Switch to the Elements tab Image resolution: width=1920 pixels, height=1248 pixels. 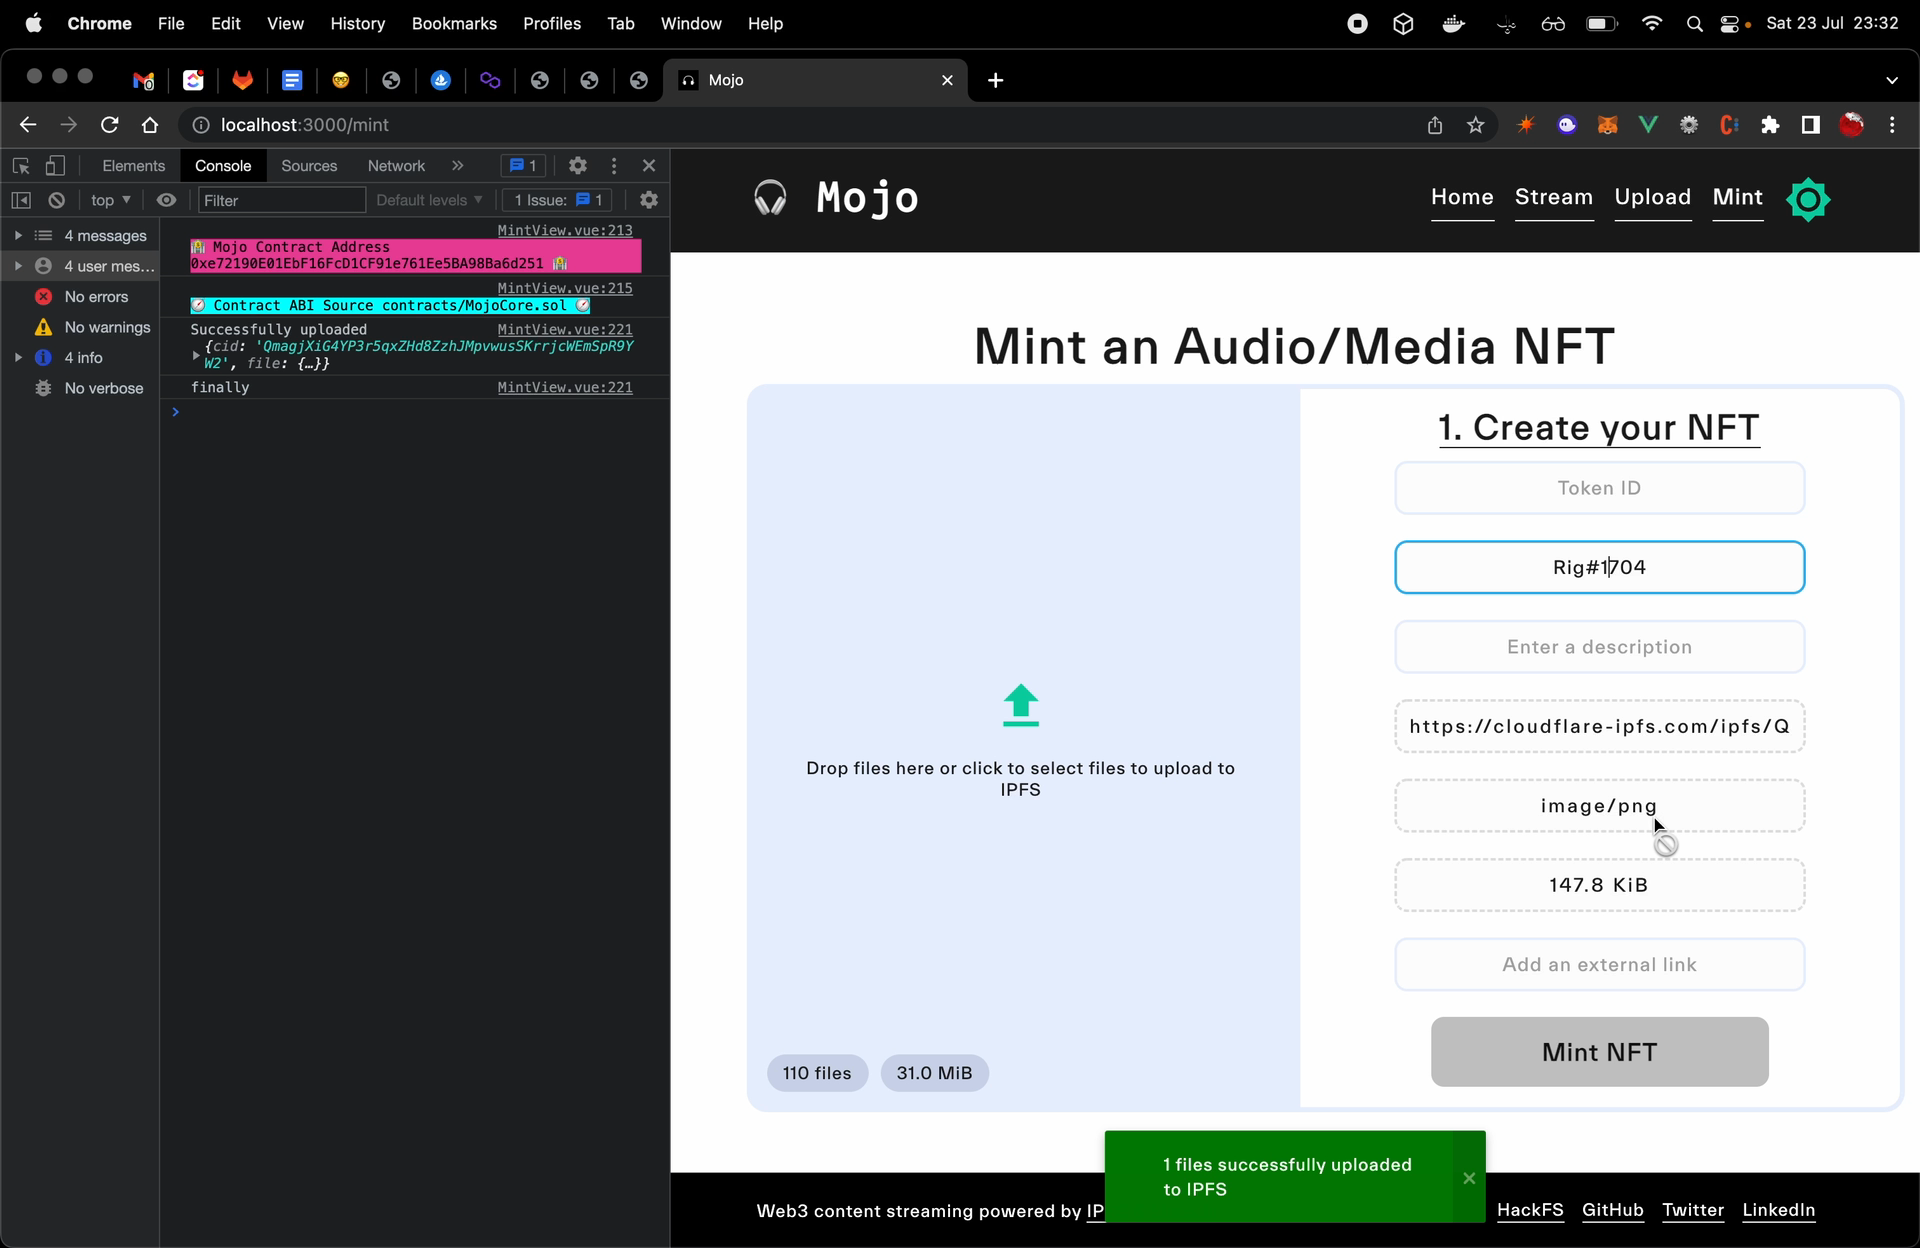coord(133,166)
